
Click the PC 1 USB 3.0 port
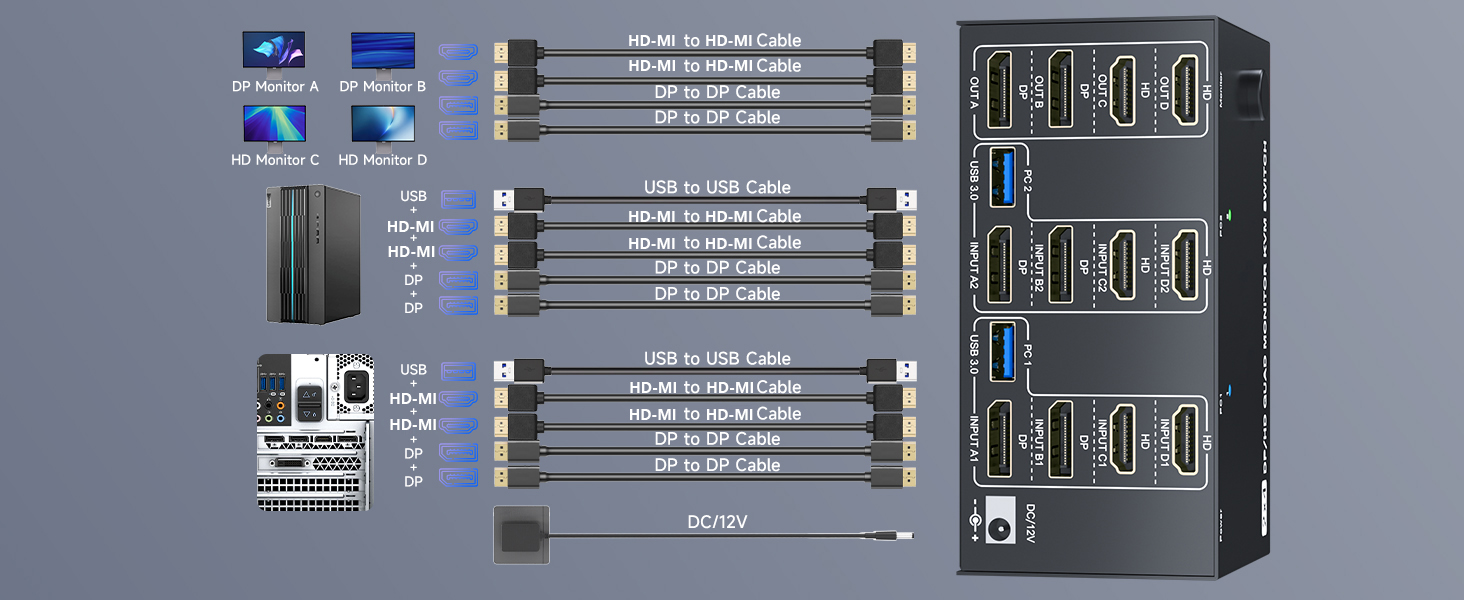1004,351
